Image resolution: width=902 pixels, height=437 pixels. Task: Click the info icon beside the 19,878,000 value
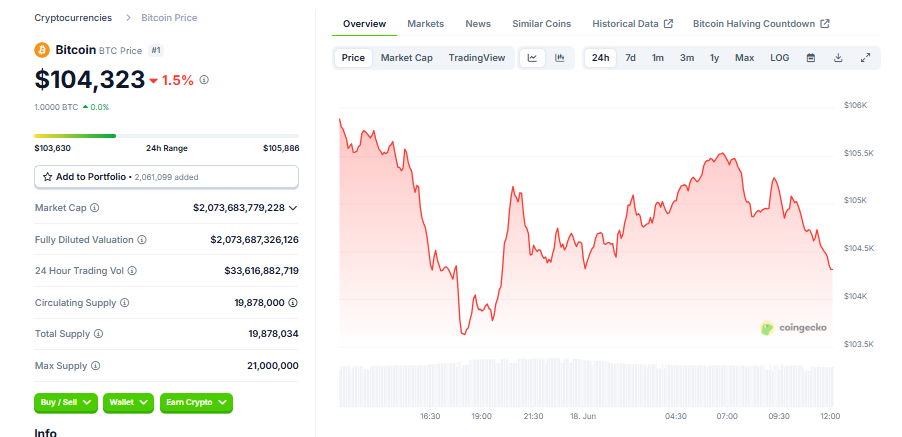[293, 302]
